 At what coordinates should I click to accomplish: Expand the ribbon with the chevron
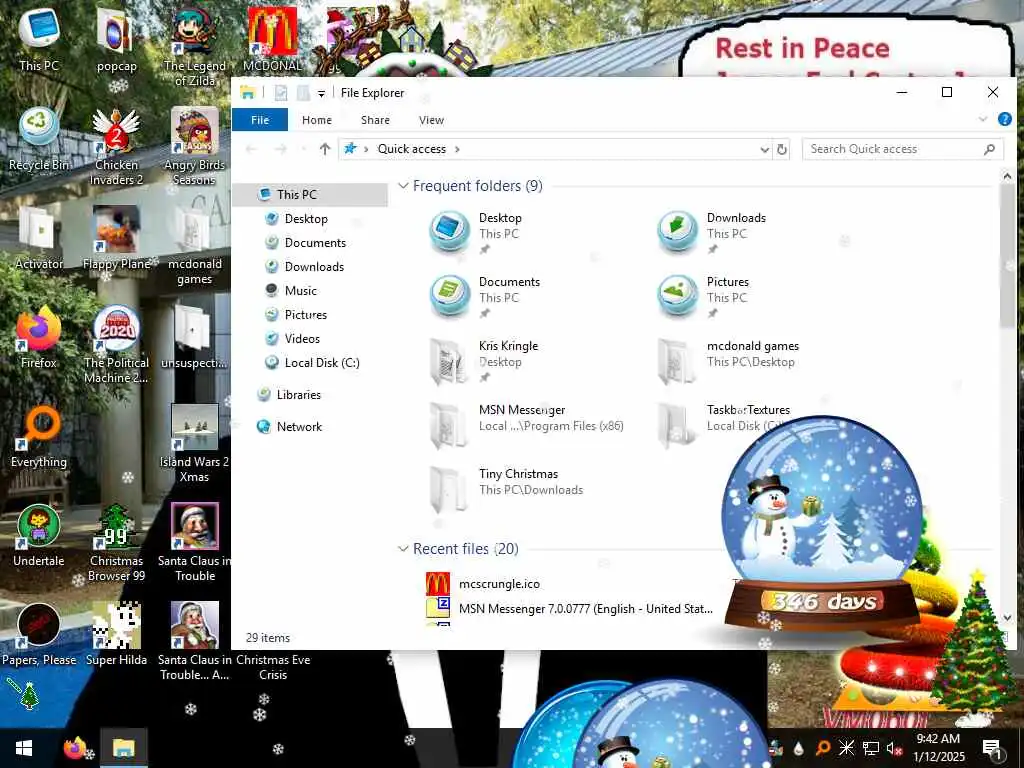coord(983,120)
